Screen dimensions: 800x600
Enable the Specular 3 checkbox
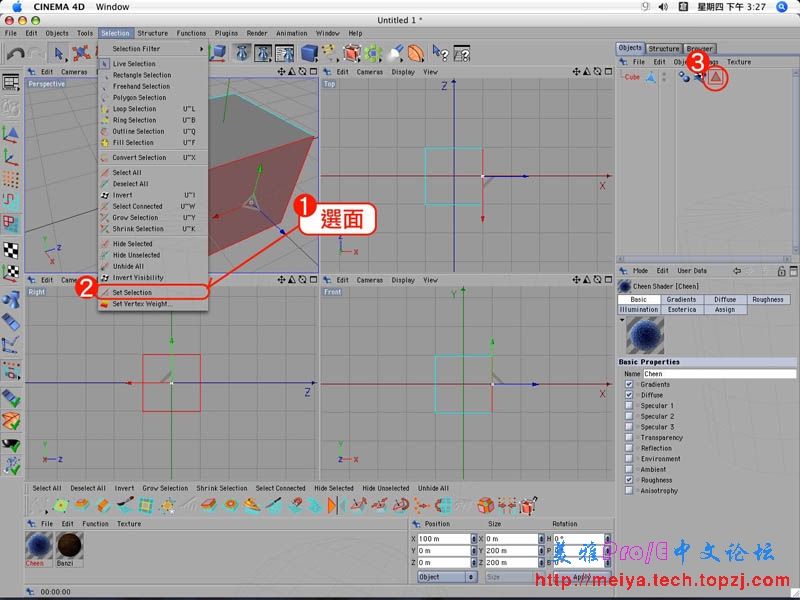[x=629, y=427]
